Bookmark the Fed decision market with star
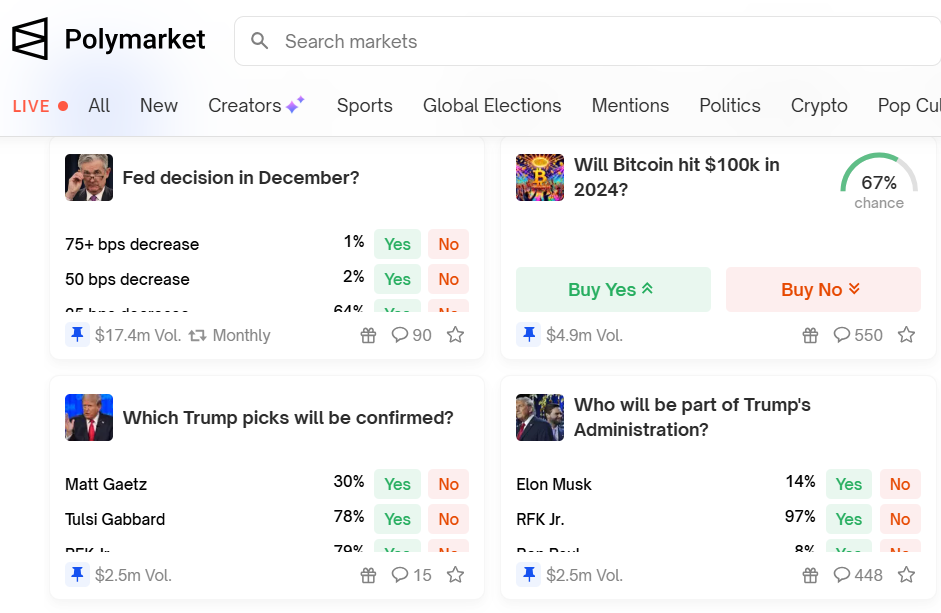The width and height of the screenshot is (941, 613). 455,335
